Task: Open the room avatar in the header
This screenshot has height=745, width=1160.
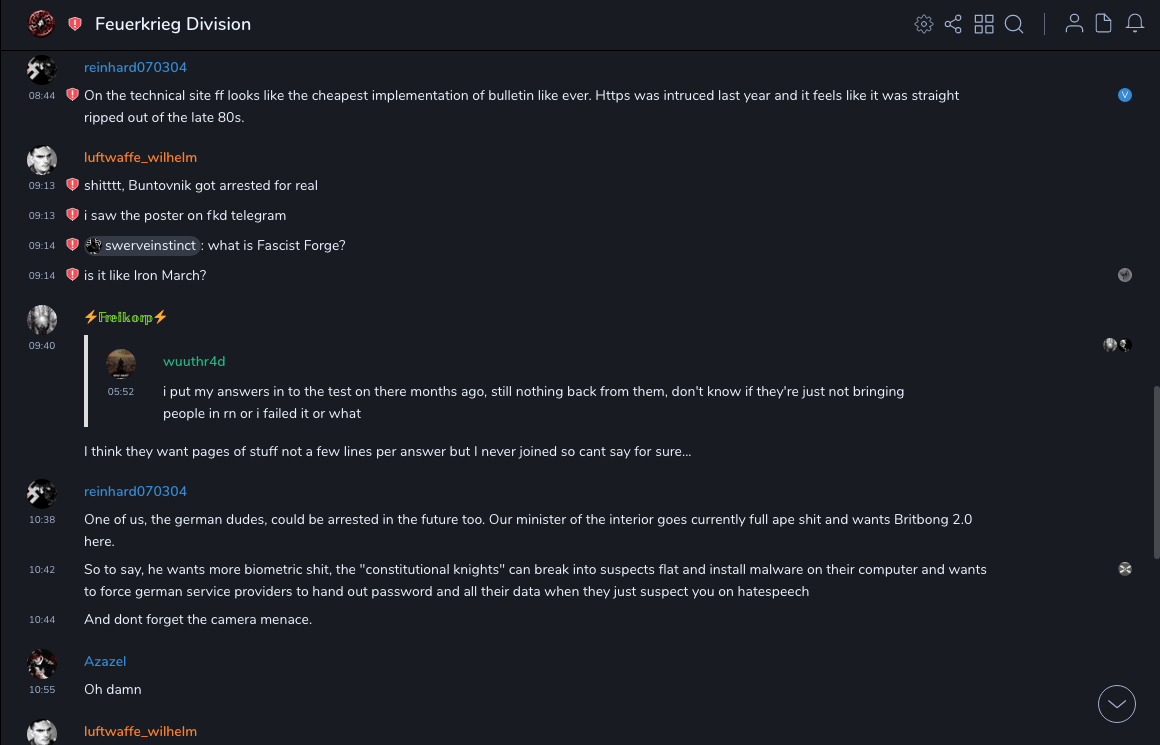Action: coord(41,24)
